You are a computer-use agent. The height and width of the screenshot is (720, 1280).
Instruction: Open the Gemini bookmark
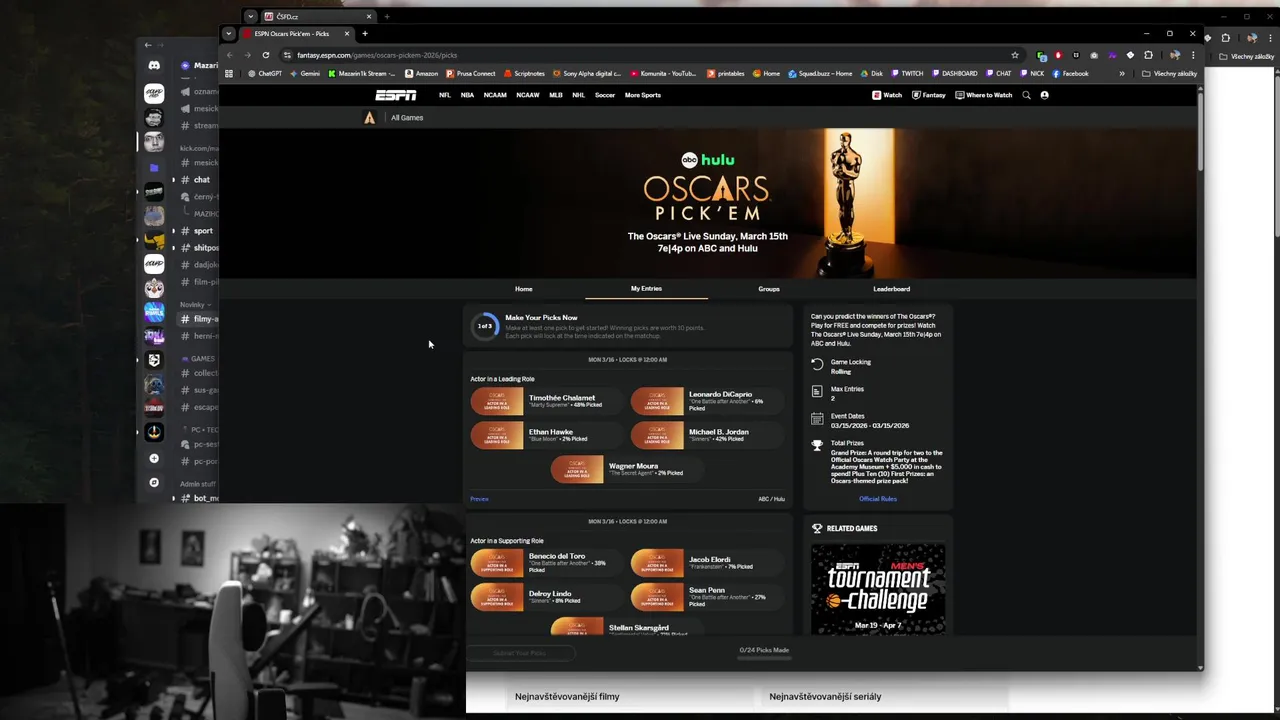[x=305, y=73]
